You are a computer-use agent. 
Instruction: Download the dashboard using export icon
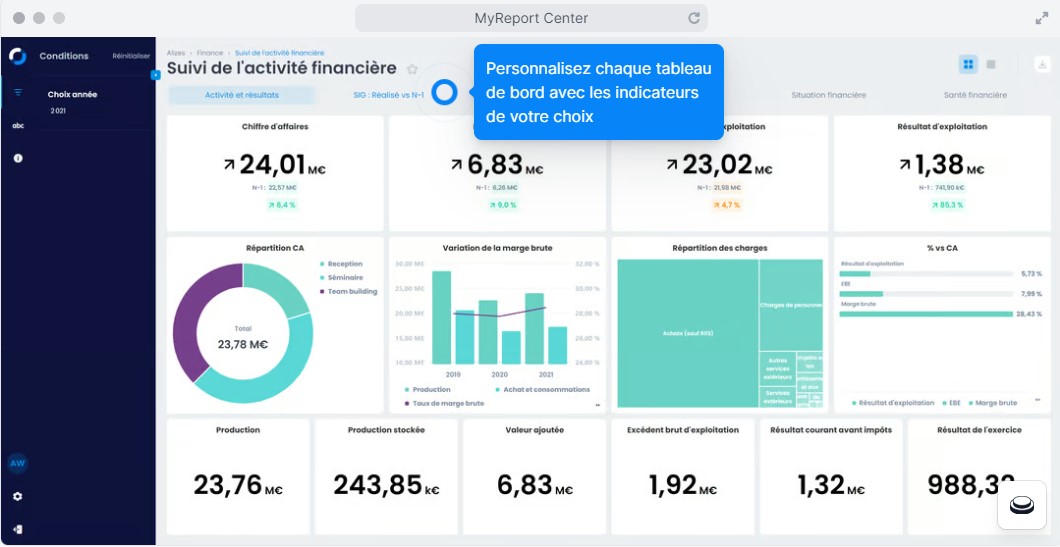coord(1041,64)
